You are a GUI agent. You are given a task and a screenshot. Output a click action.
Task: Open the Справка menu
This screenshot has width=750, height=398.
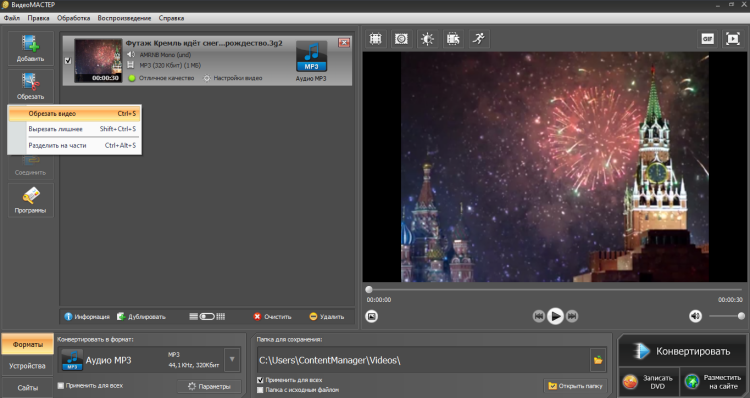pos(171,18)
